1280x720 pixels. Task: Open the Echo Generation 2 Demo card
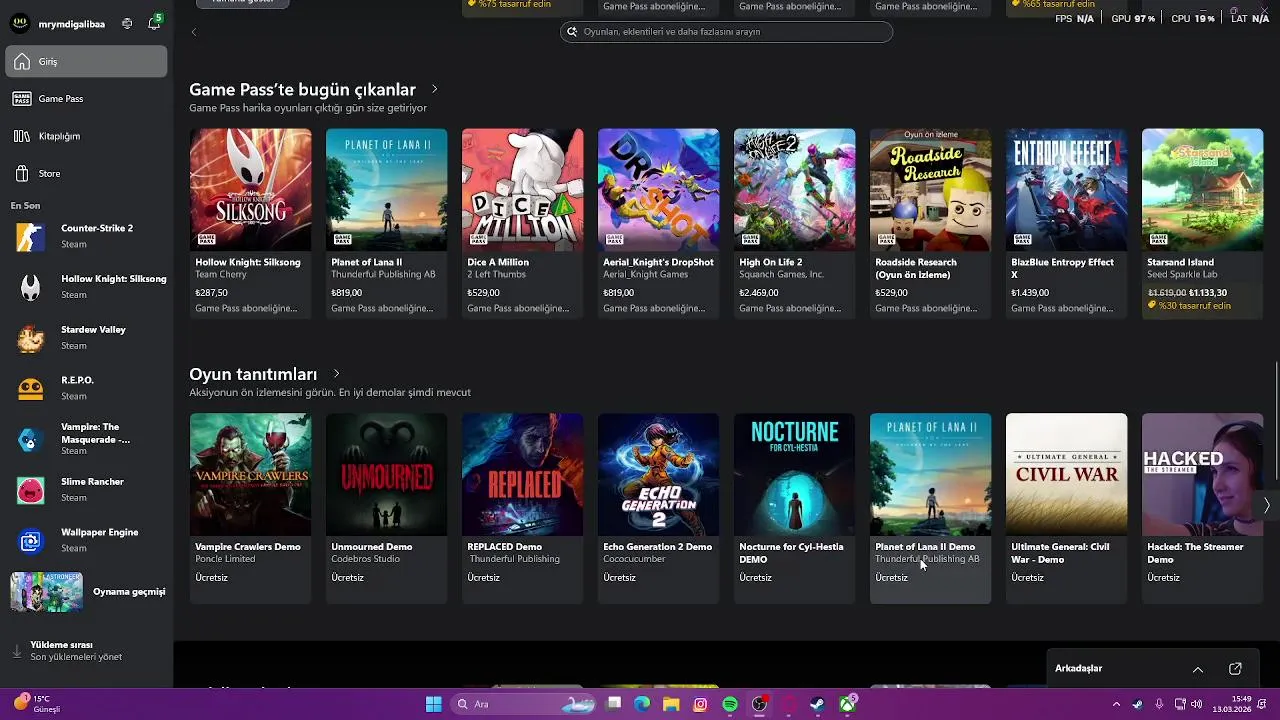coord(658,508)
